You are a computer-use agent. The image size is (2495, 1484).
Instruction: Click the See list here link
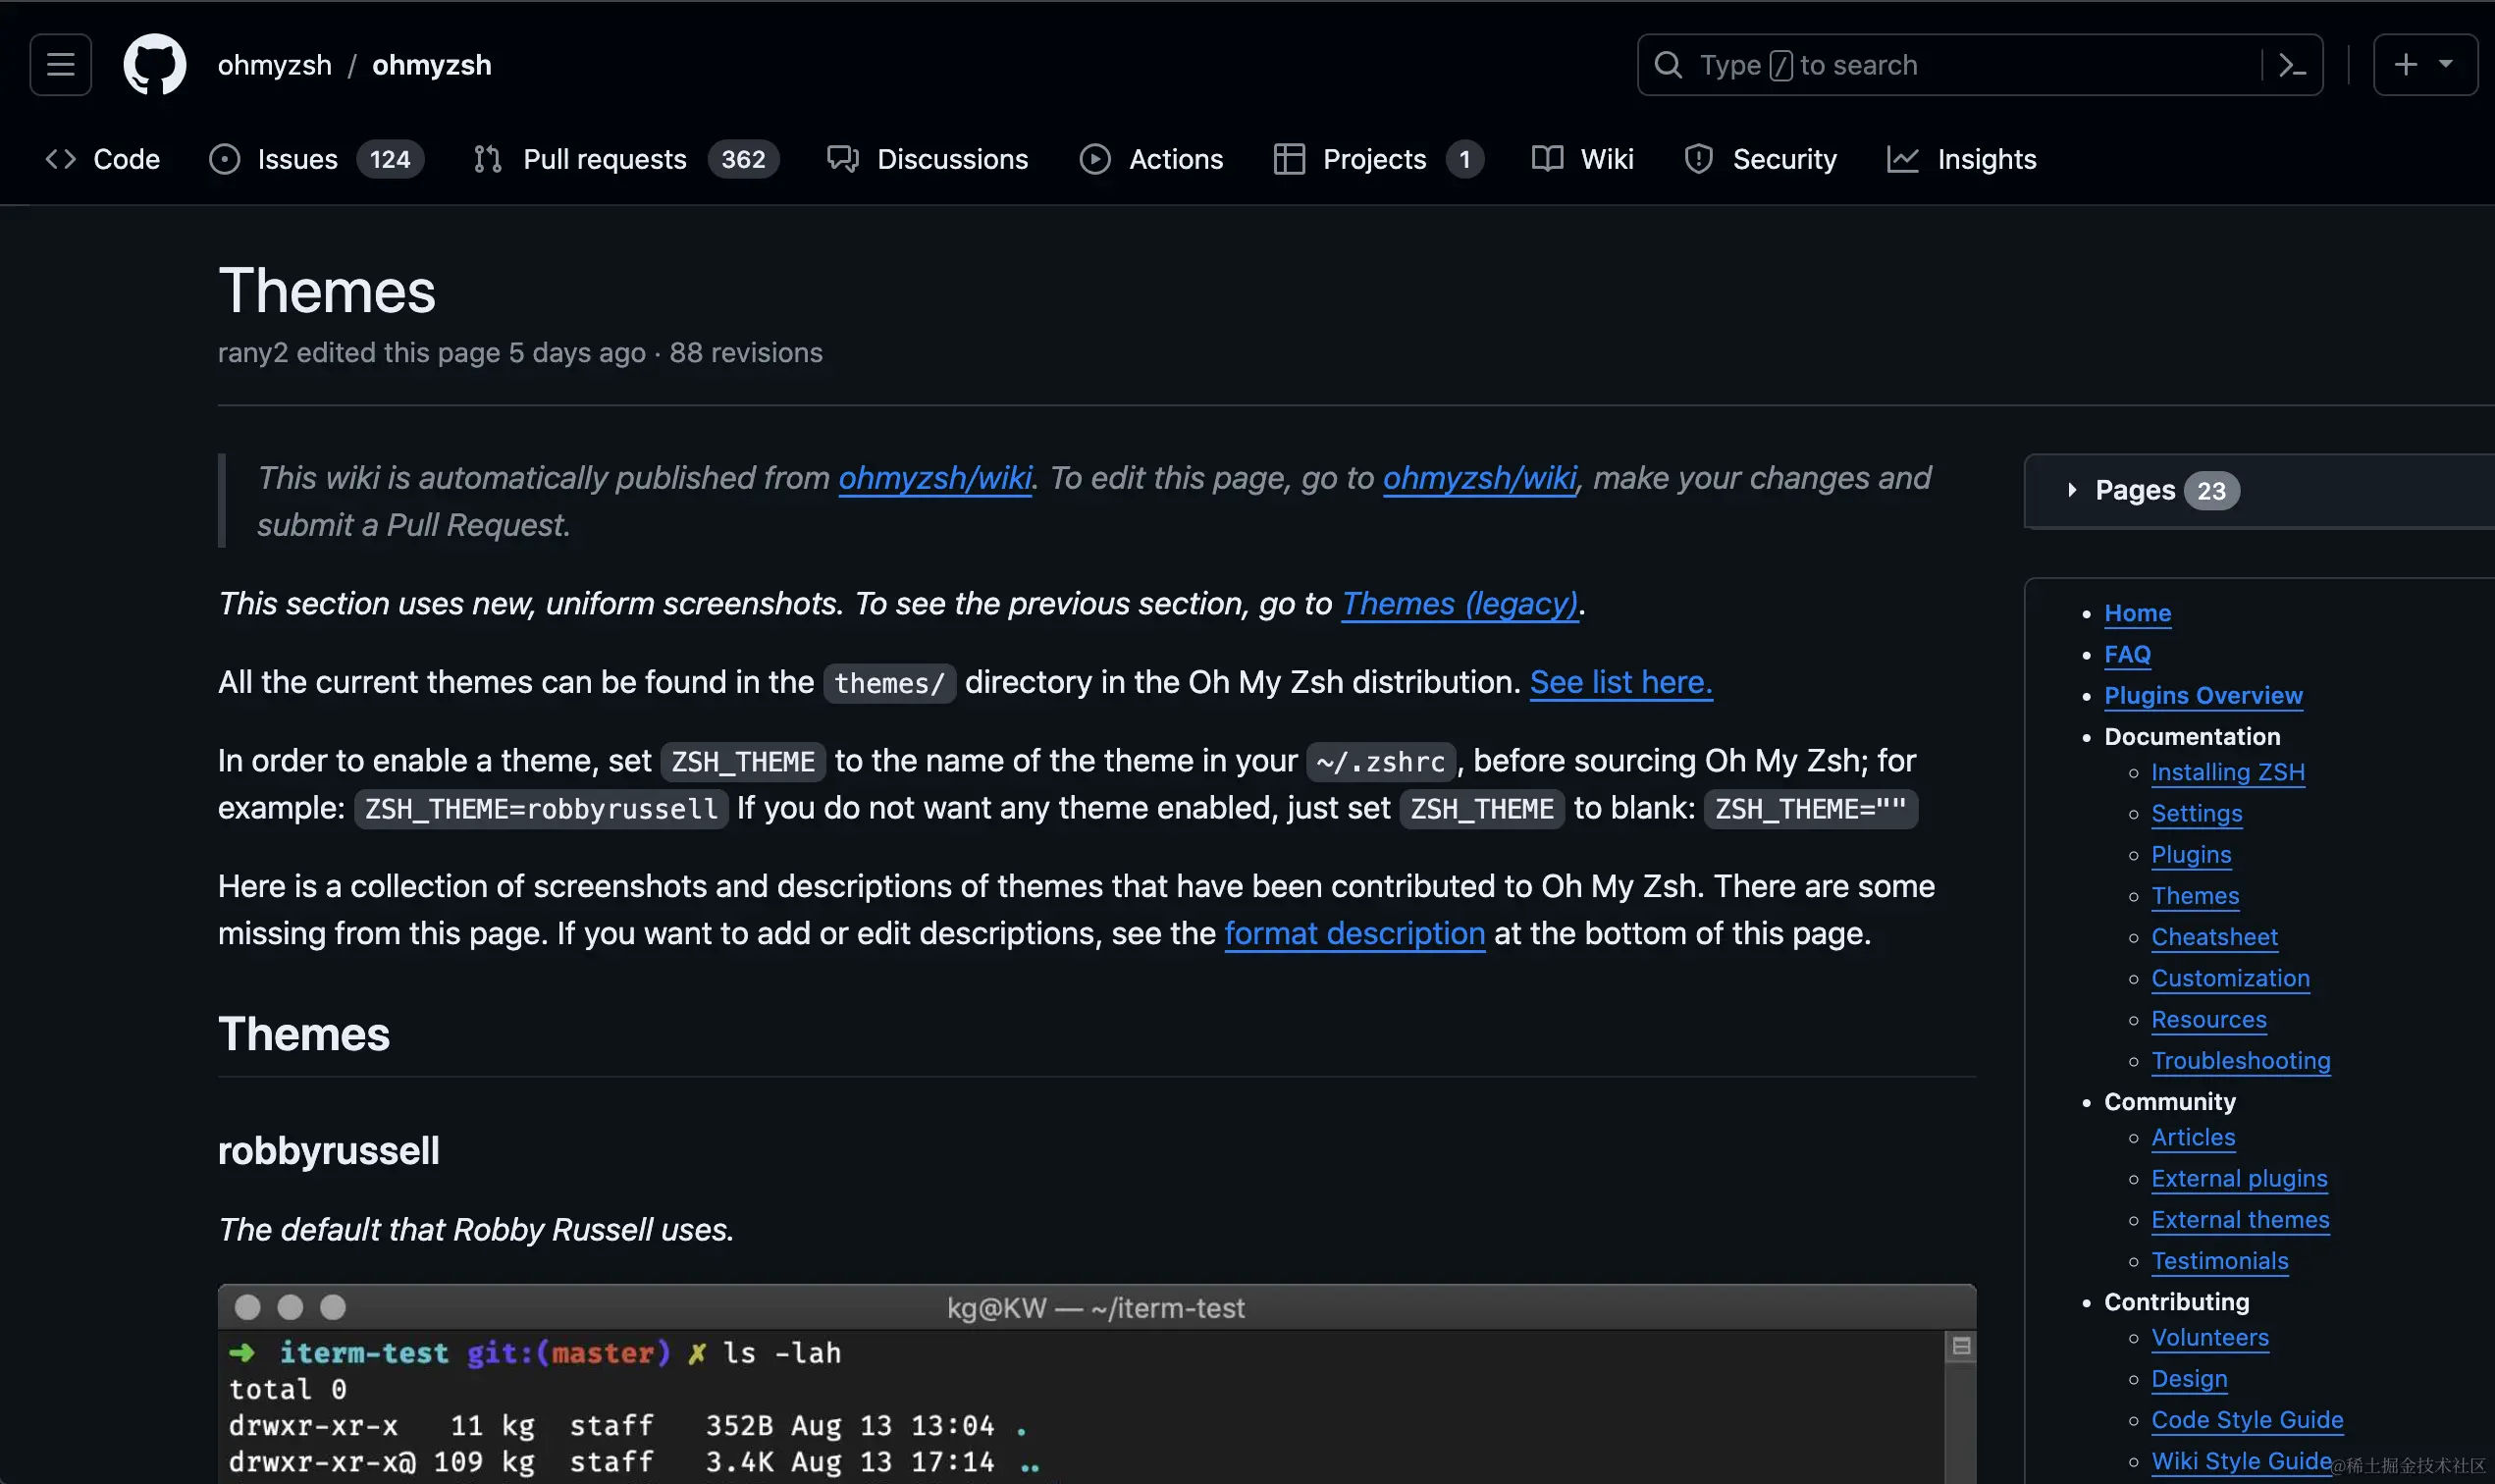click(x=1620, y=682)
